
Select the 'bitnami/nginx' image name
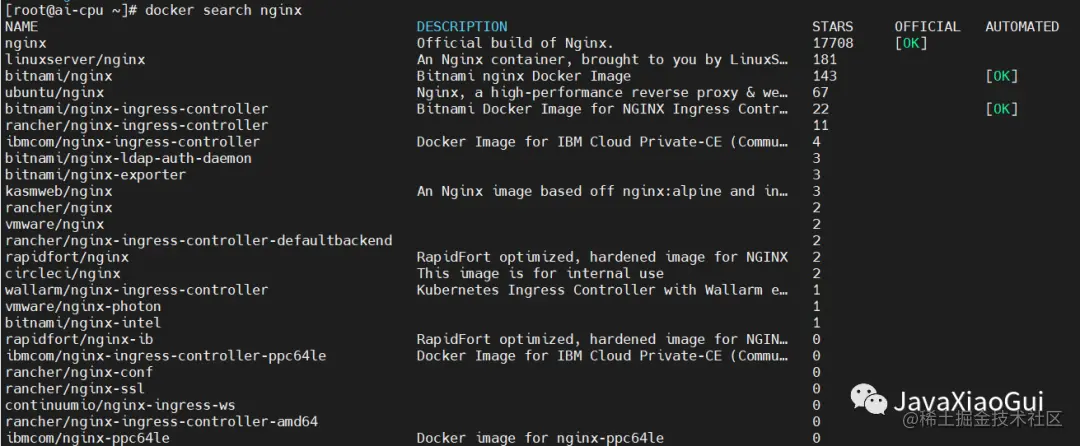(x=59, y=76)
